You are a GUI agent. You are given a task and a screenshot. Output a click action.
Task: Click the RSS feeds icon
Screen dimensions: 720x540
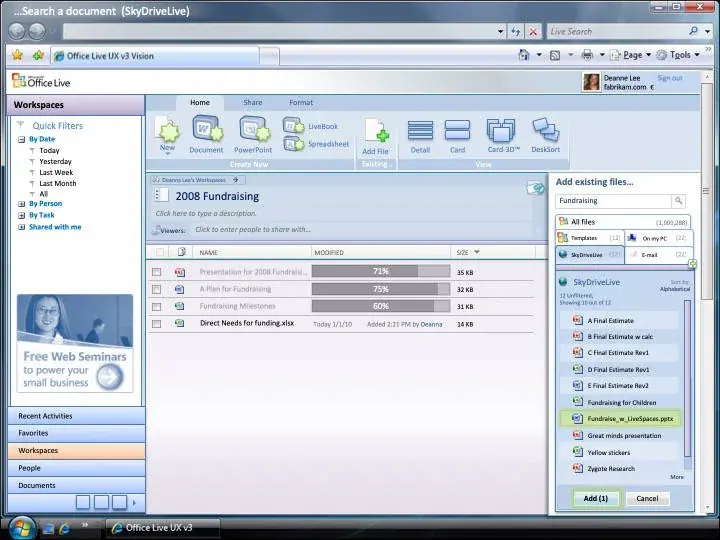click(555, 56)
